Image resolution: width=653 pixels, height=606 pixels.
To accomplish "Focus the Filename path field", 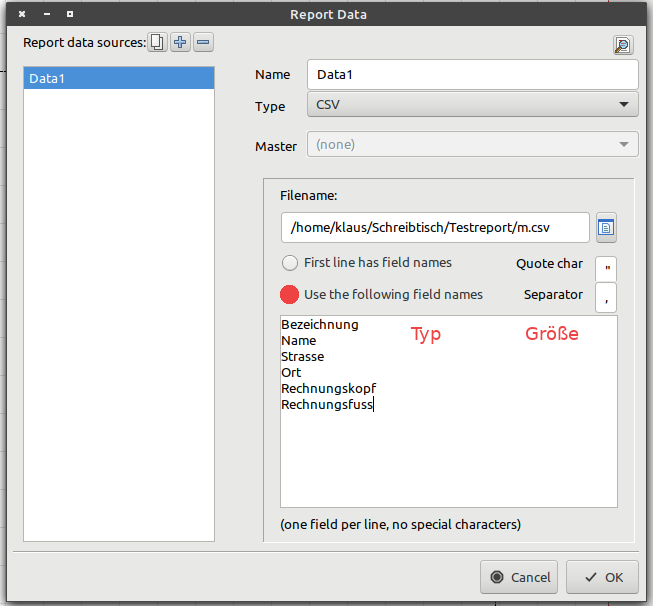I will pyautogui.click(x=435, y=228).
